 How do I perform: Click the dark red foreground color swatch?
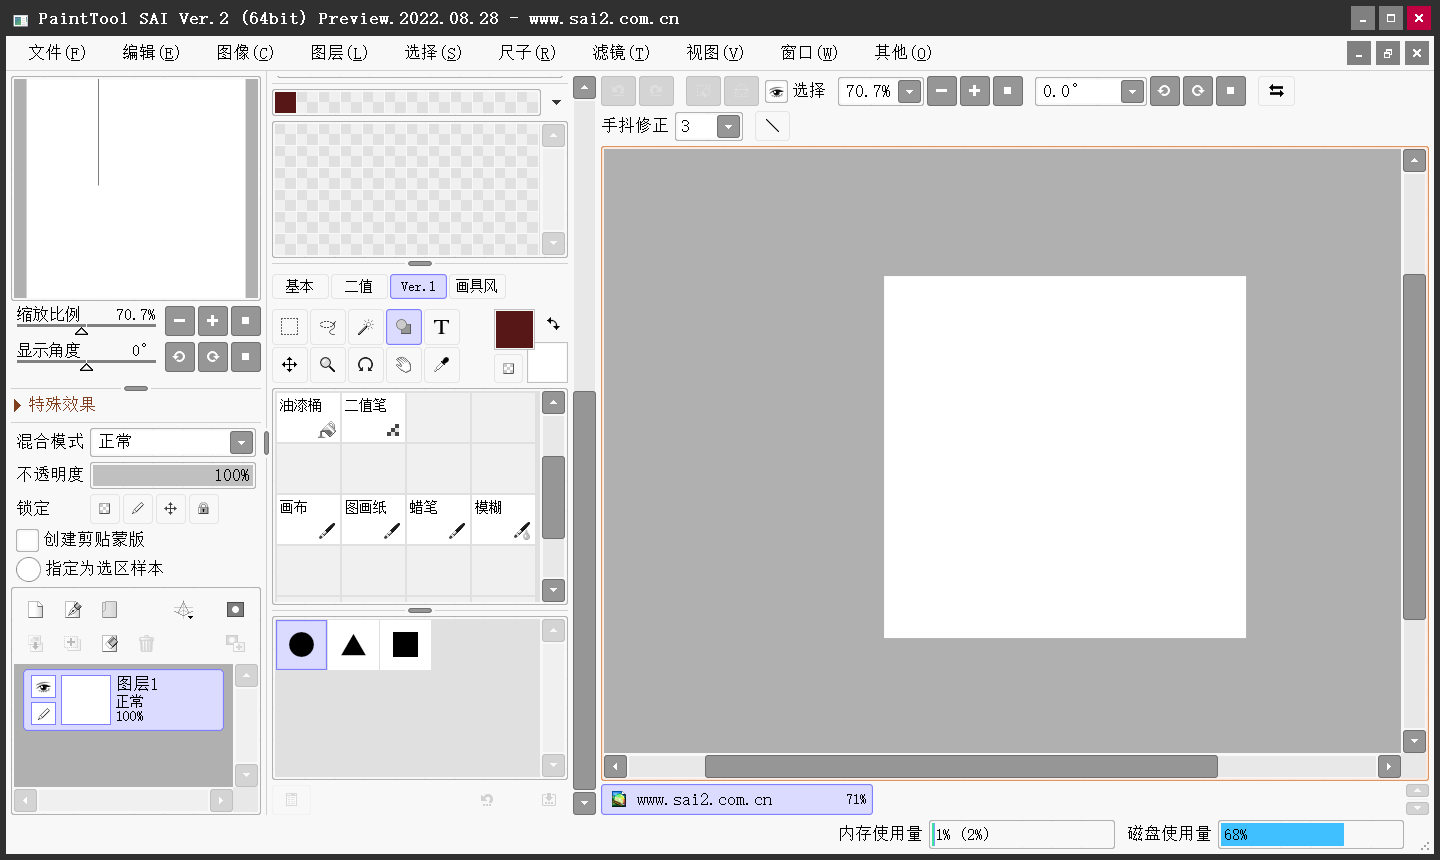pyautogui.click(x=514, y=329)
